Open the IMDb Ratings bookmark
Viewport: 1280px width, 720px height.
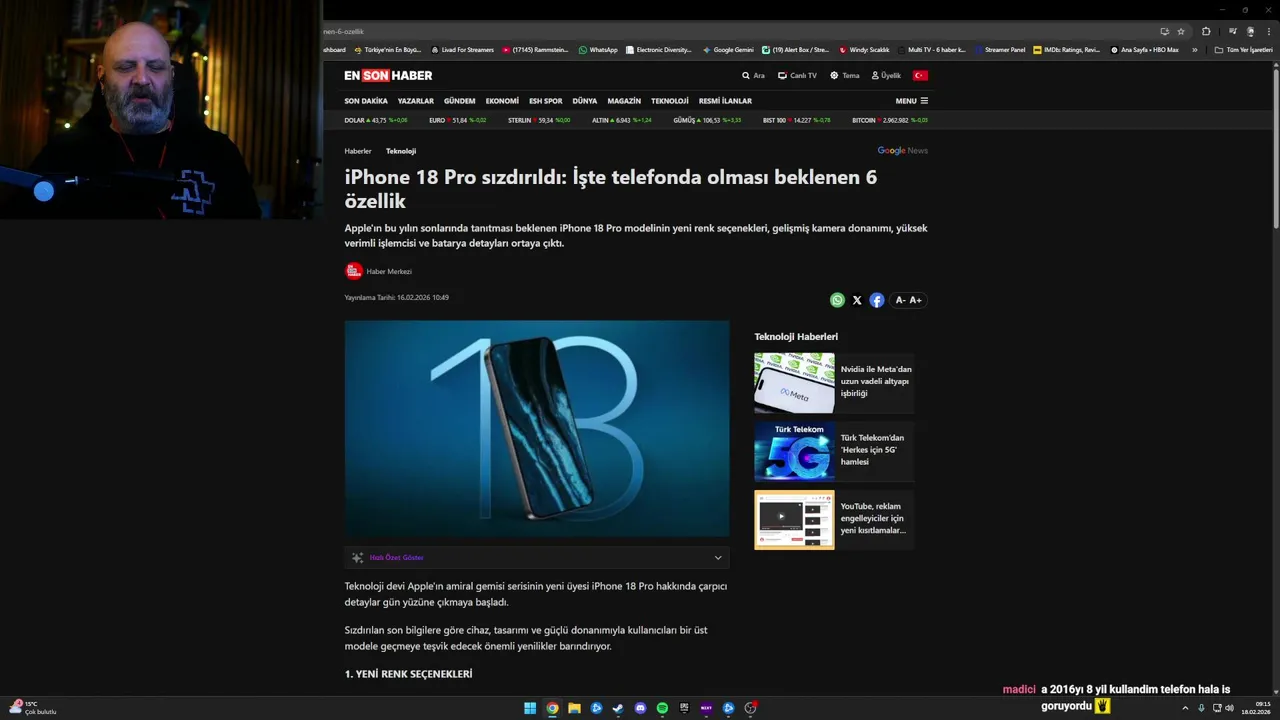[x=1067, y=50]
